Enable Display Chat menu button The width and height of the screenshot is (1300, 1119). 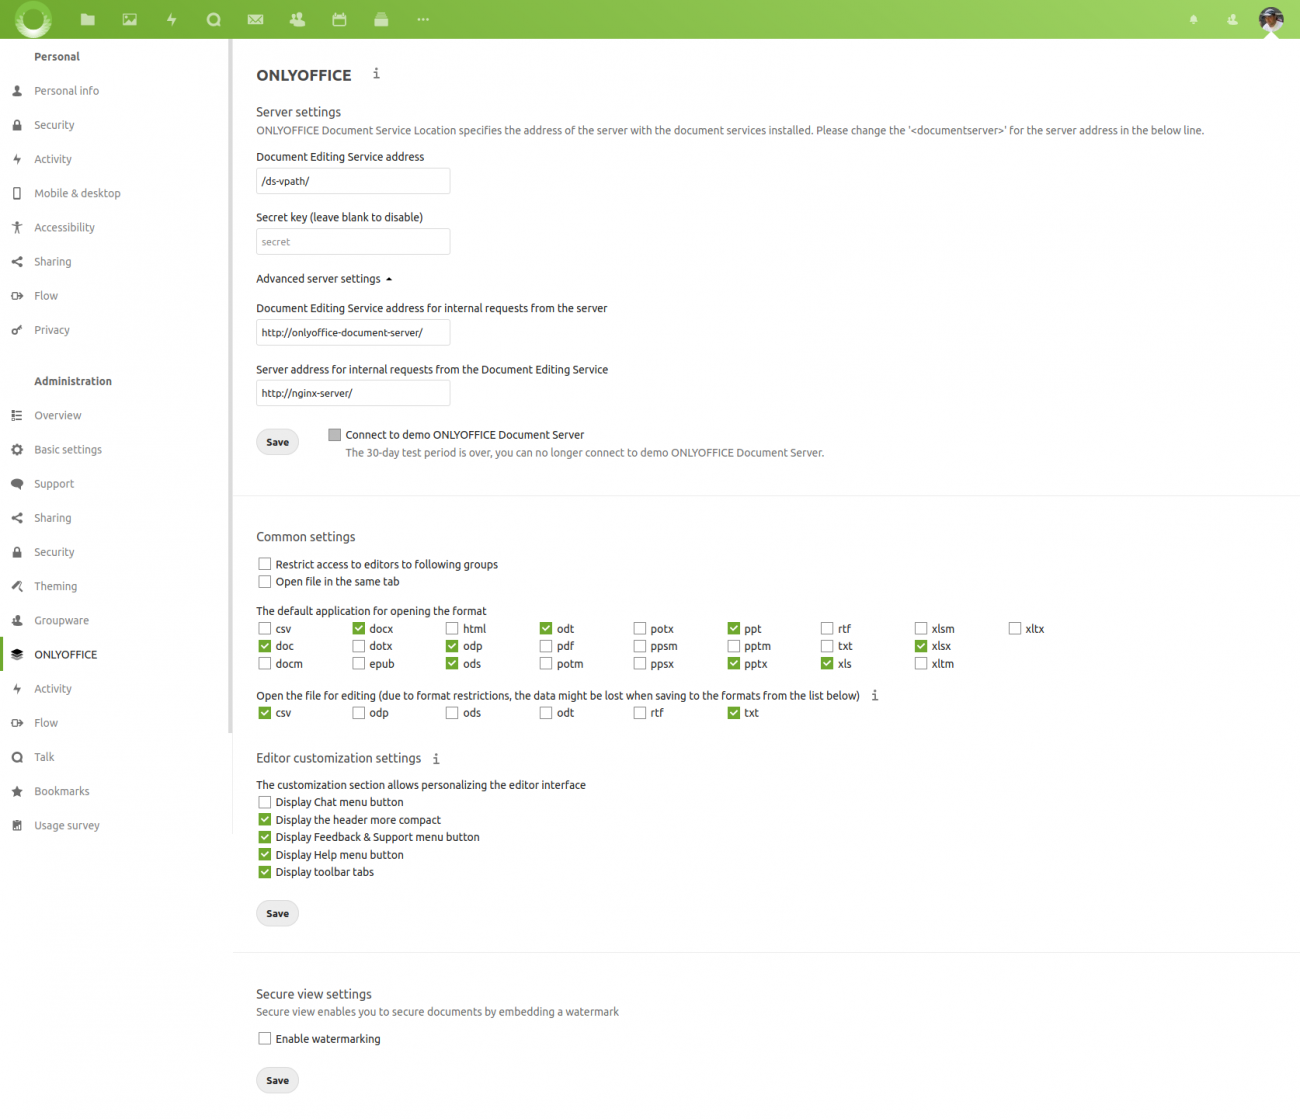pyautogui.click(x=265, y=802)
